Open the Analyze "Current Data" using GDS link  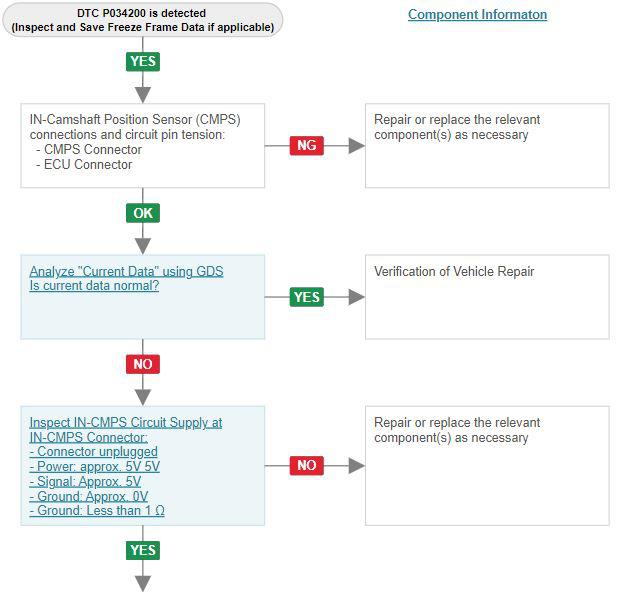point(126,271)
